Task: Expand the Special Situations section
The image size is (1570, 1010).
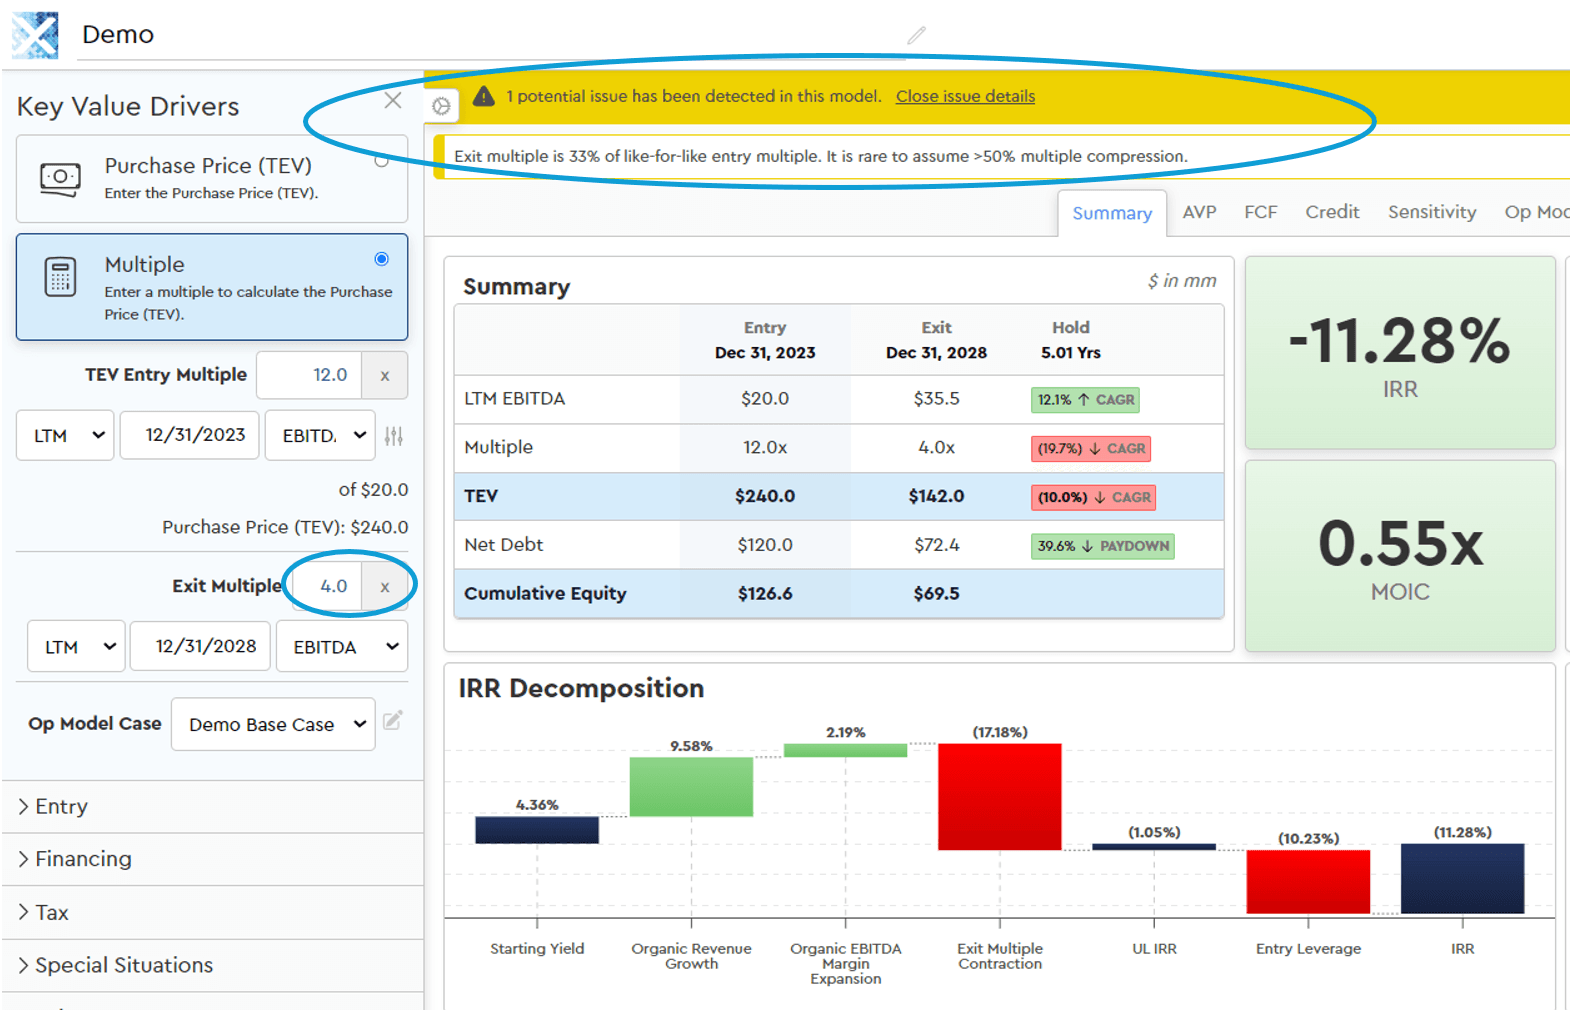Action: [123, 965]
